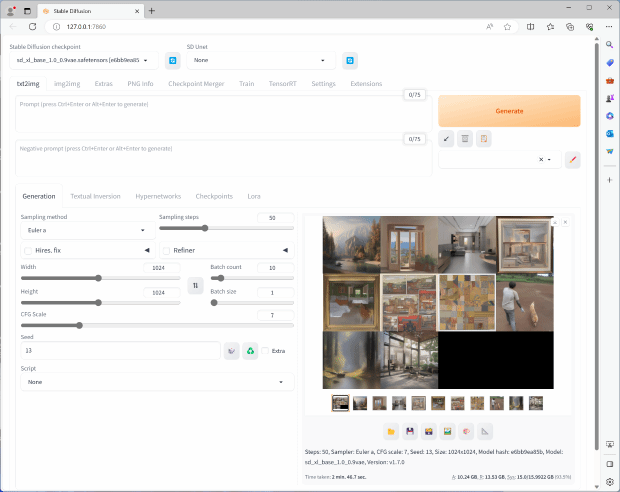
Task: Adjust the Batch count slider
Action: coord(252,278)
